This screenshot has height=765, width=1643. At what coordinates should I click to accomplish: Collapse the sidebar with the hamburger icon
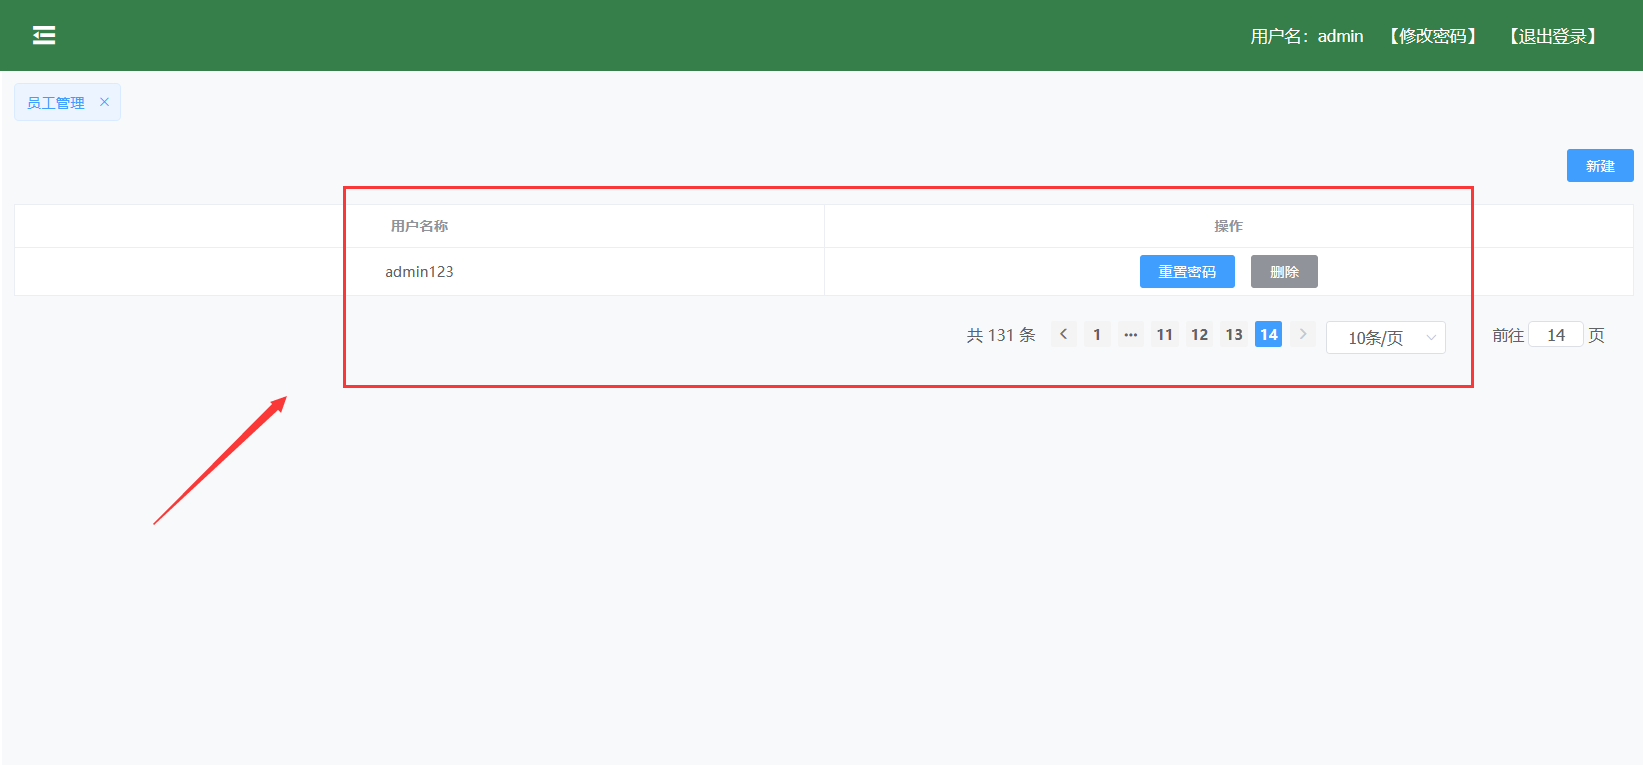44,36
